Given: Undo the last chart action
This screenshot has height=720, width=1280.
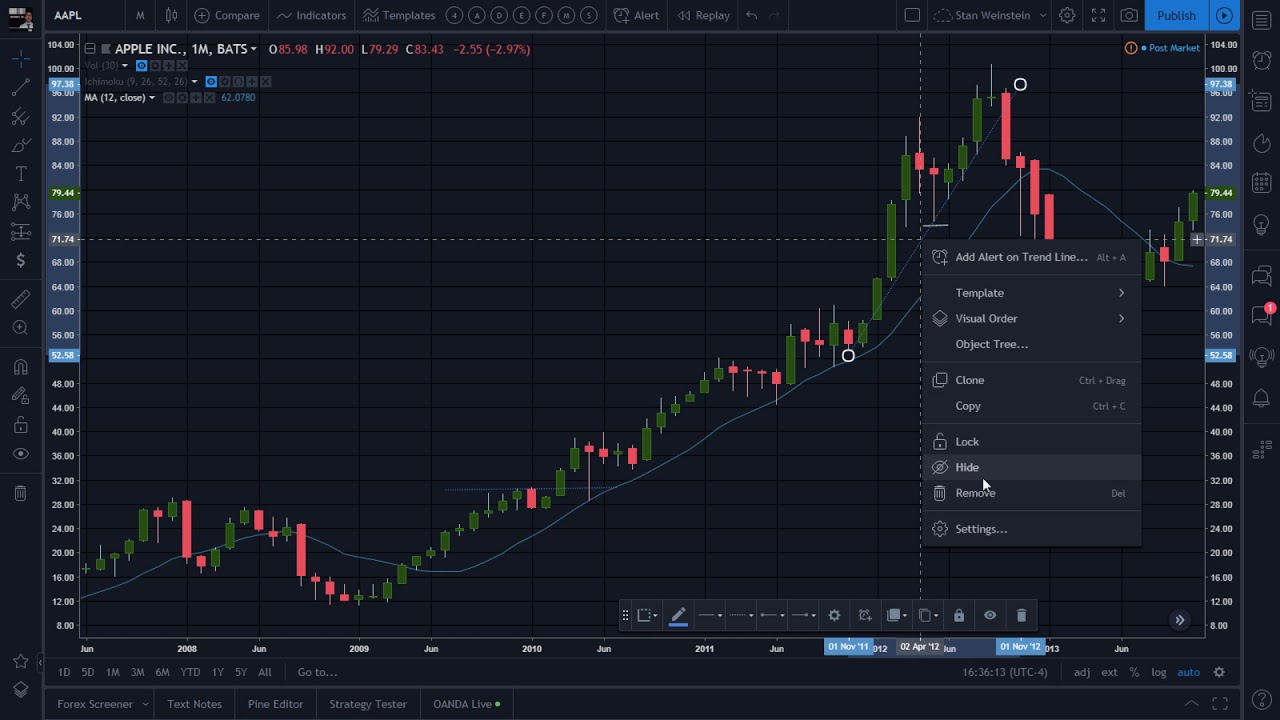Looking at the screenshot, I should [751, 15].
